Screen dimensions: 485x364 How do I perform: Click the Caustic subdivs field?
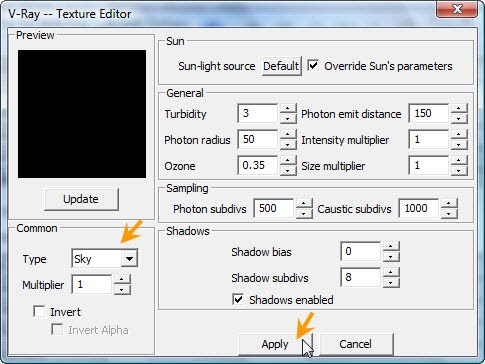(418, 208)
